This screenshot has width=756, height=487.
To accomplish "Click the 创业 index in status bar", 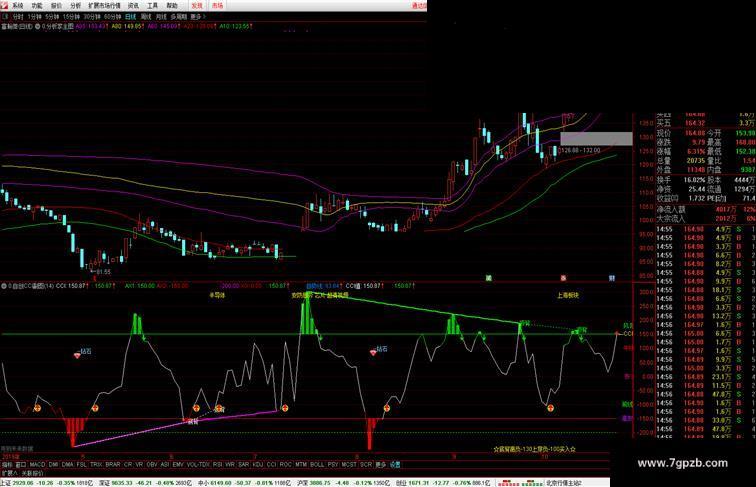I will click(444, 483).
